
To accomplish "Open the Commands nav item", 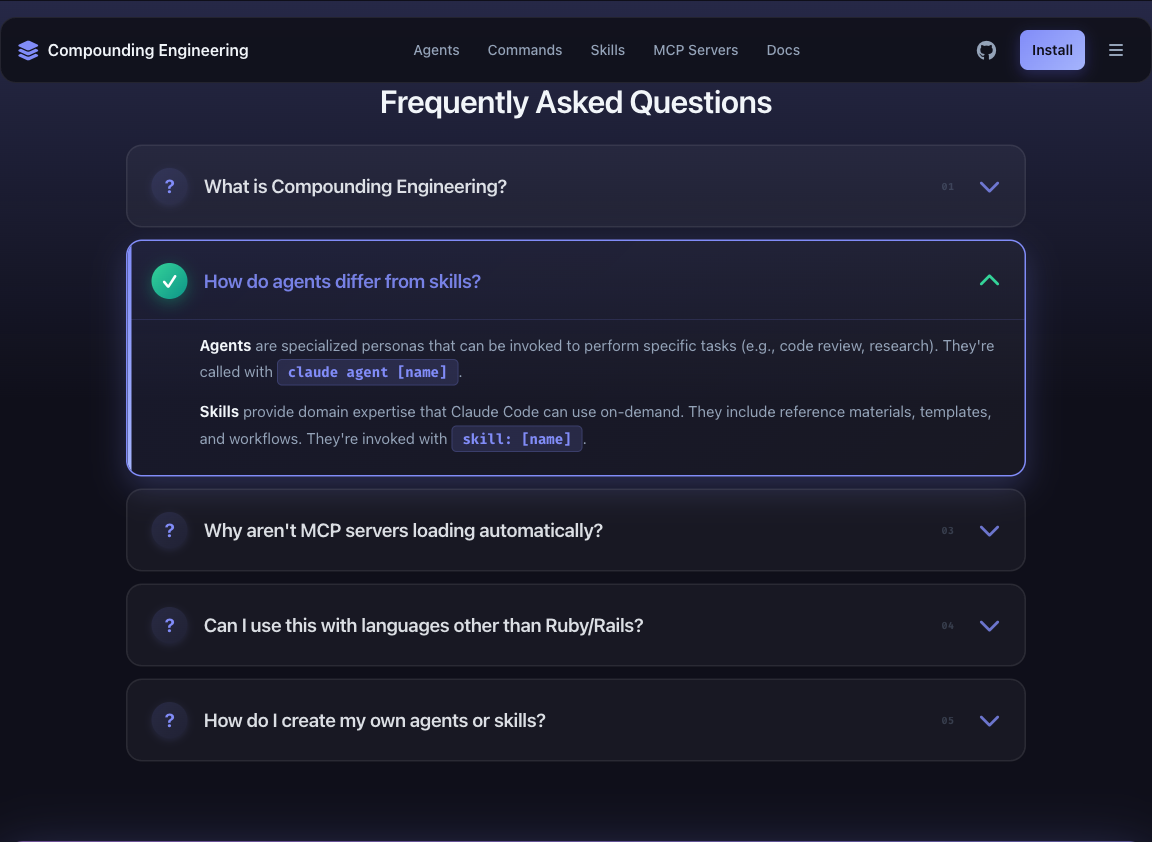I will [525, 50].
